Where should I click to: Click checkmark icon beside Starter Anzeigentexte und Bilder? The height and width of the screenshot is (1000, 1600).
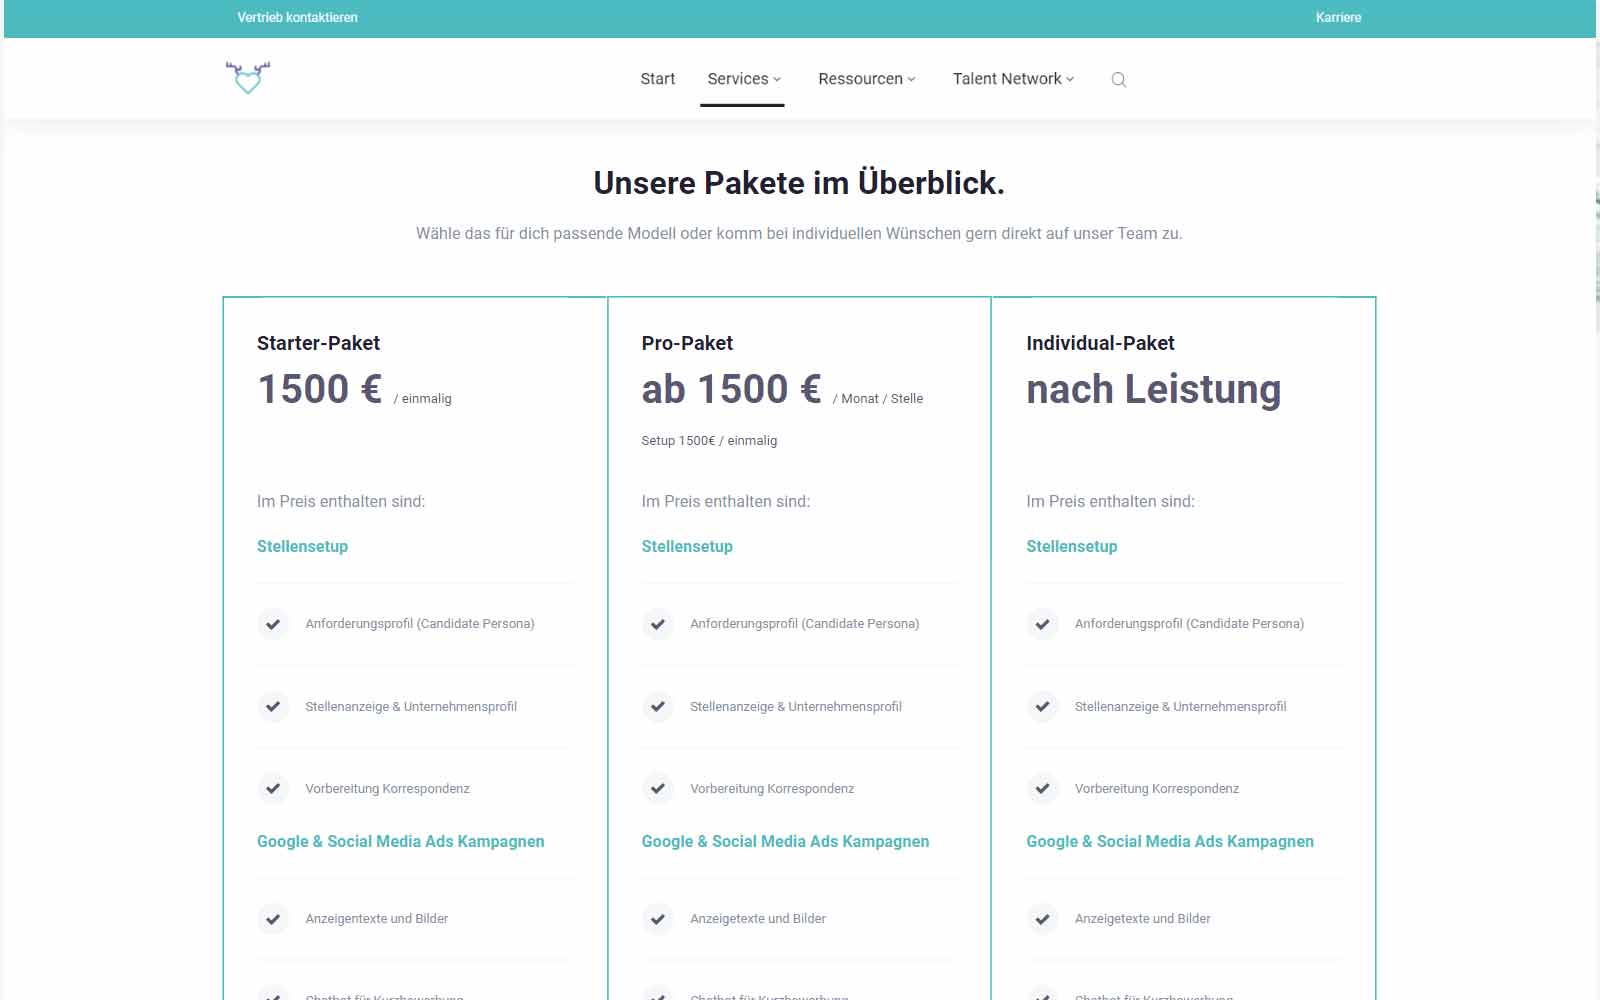pos(273,919)
